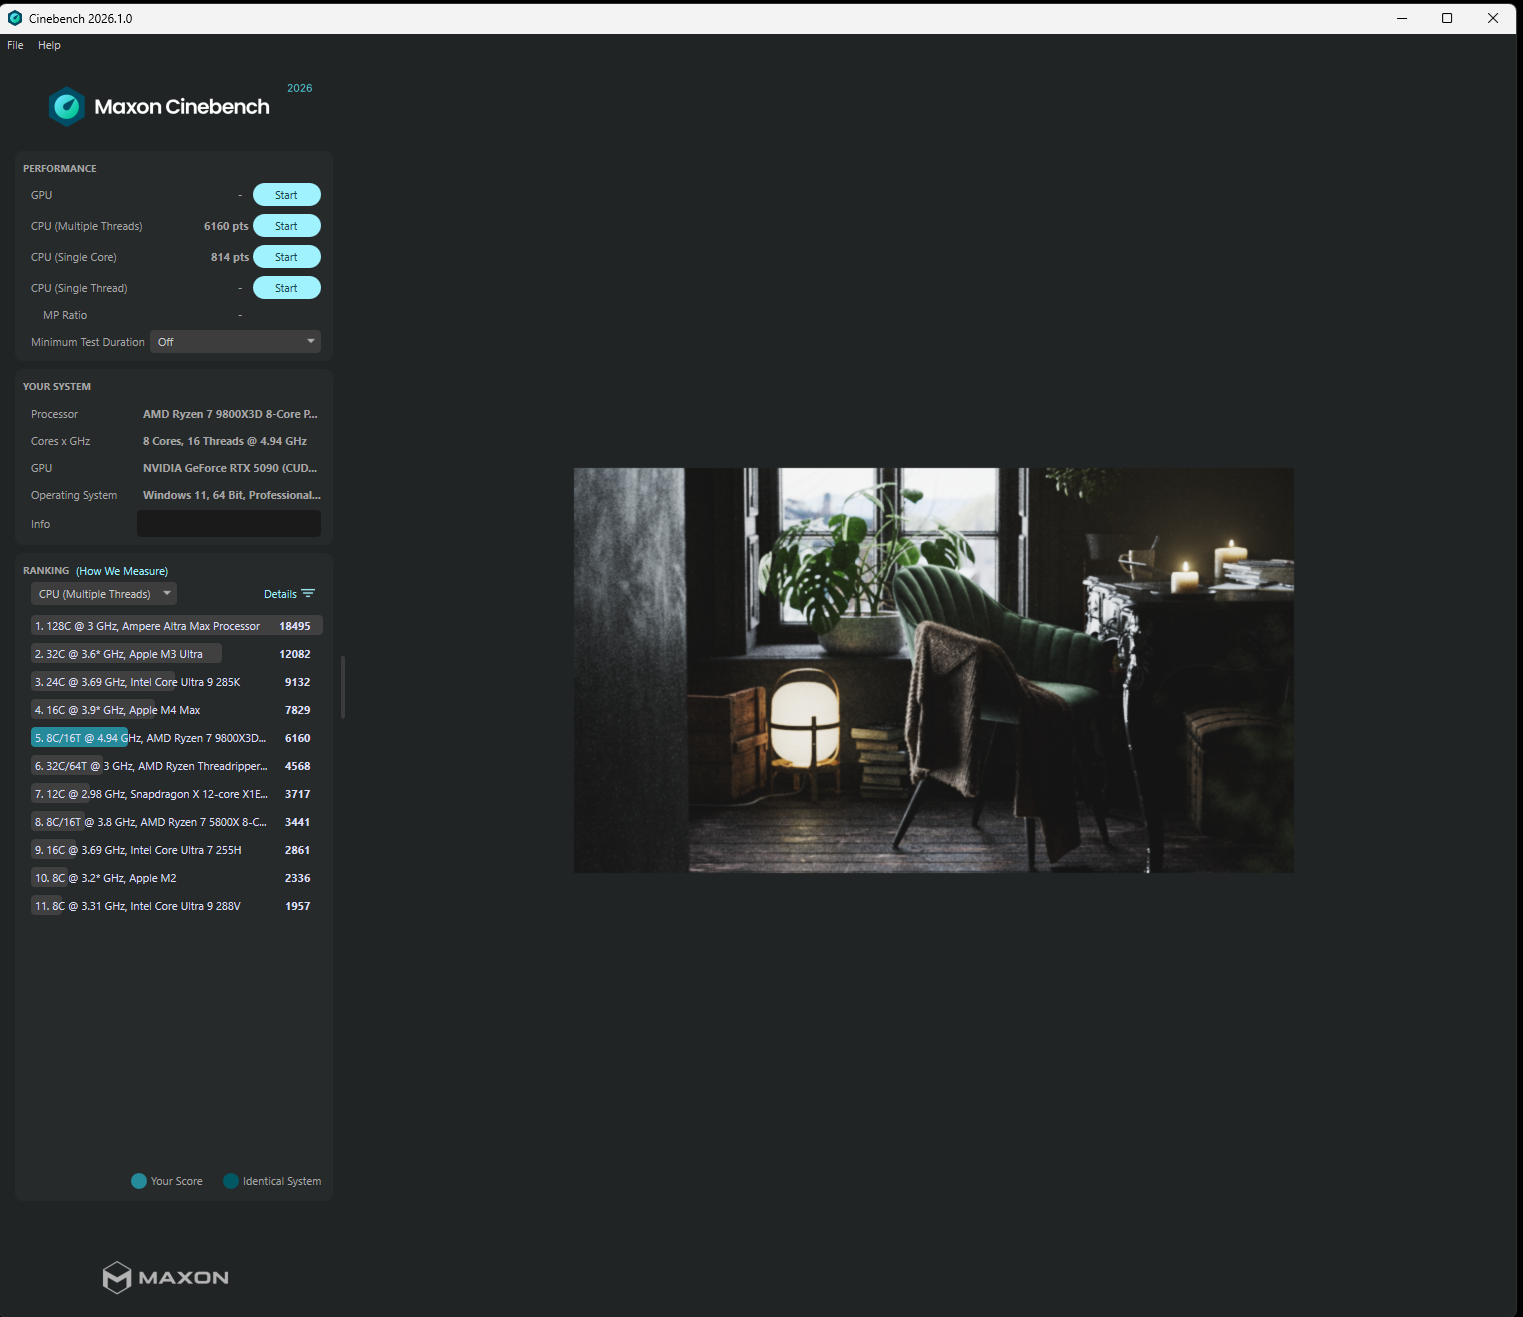Click the Windows 11, 64 Bit value
1523x1317 pixels.
(232, 495)
